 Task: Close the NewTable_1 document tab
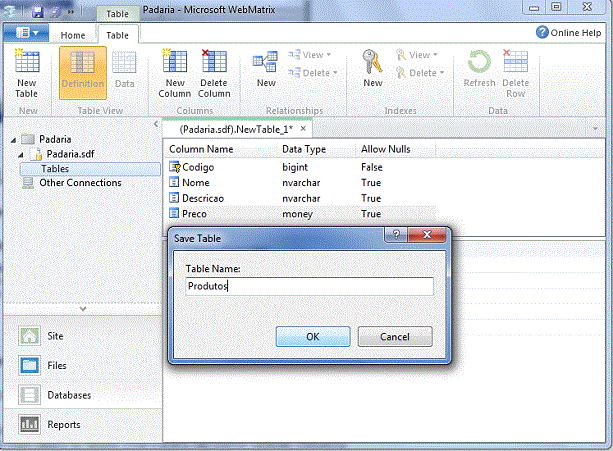tap(303, 129)
